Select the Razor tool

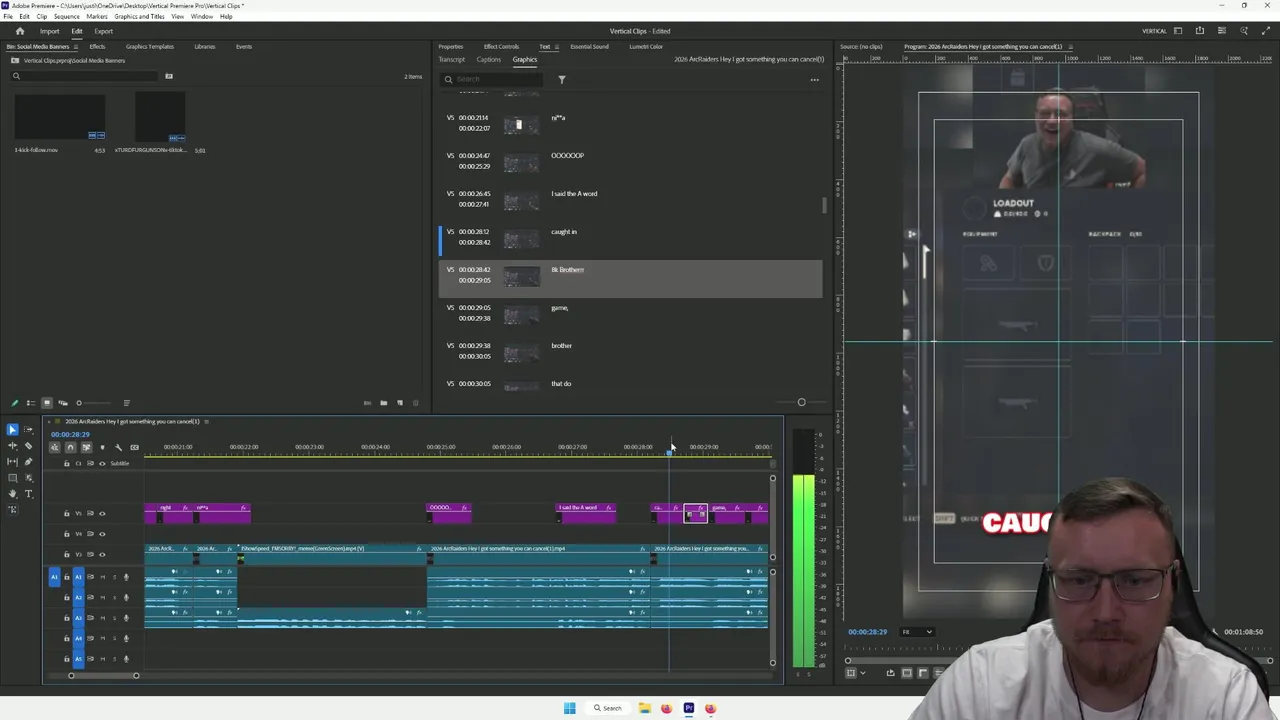coord(28,445)
